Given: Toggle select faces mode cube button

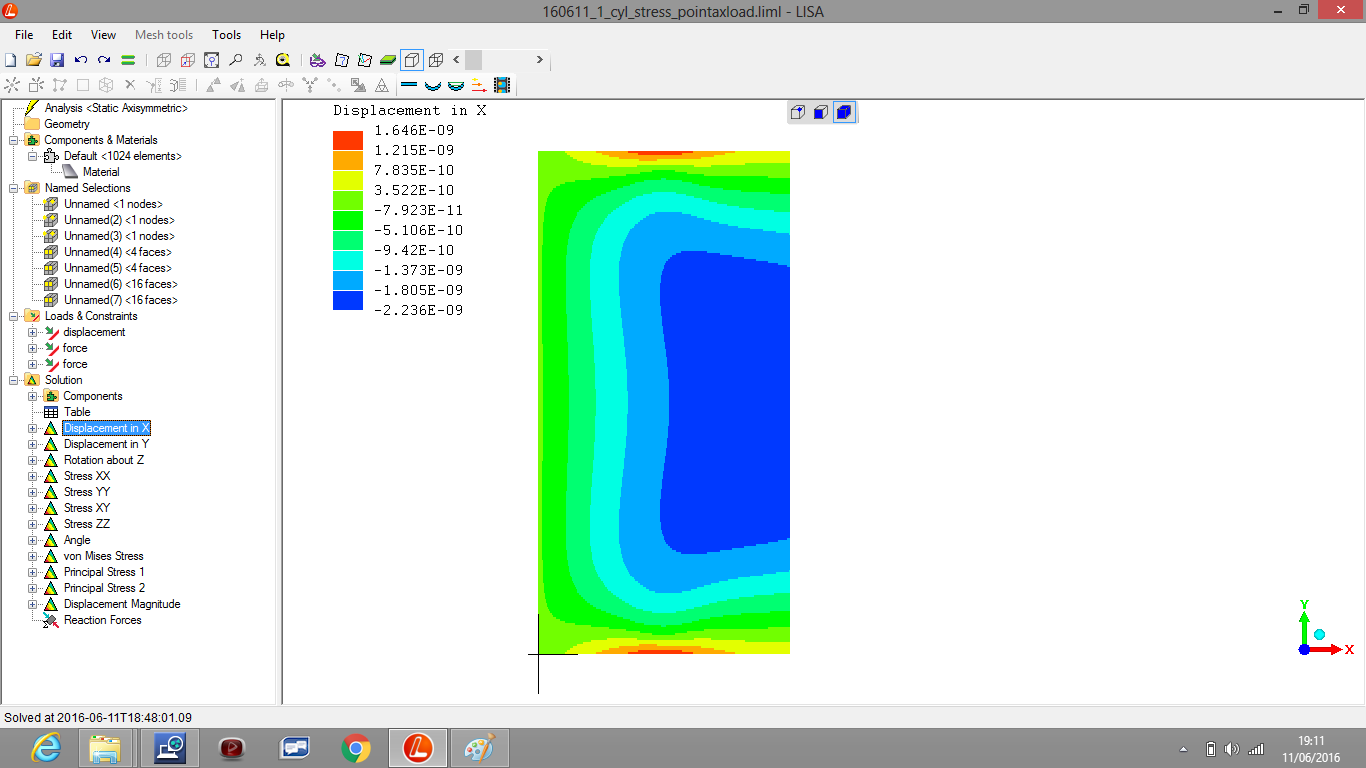Looking at the screenshot, I should [821, 112].
